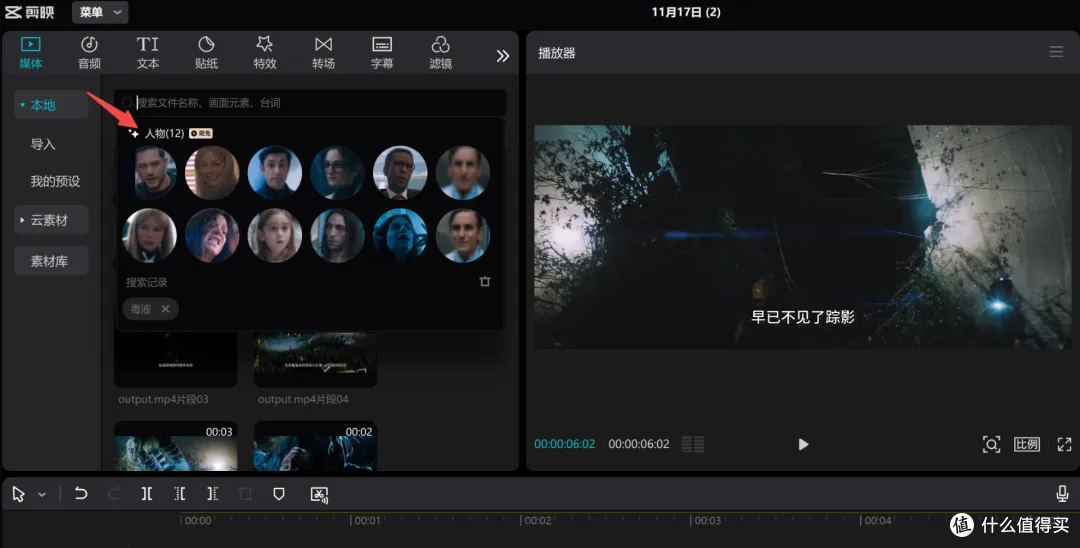Open the 比例 aspect ratio button
This screenshot has height=548, width=1080.
click(1026, 444)
